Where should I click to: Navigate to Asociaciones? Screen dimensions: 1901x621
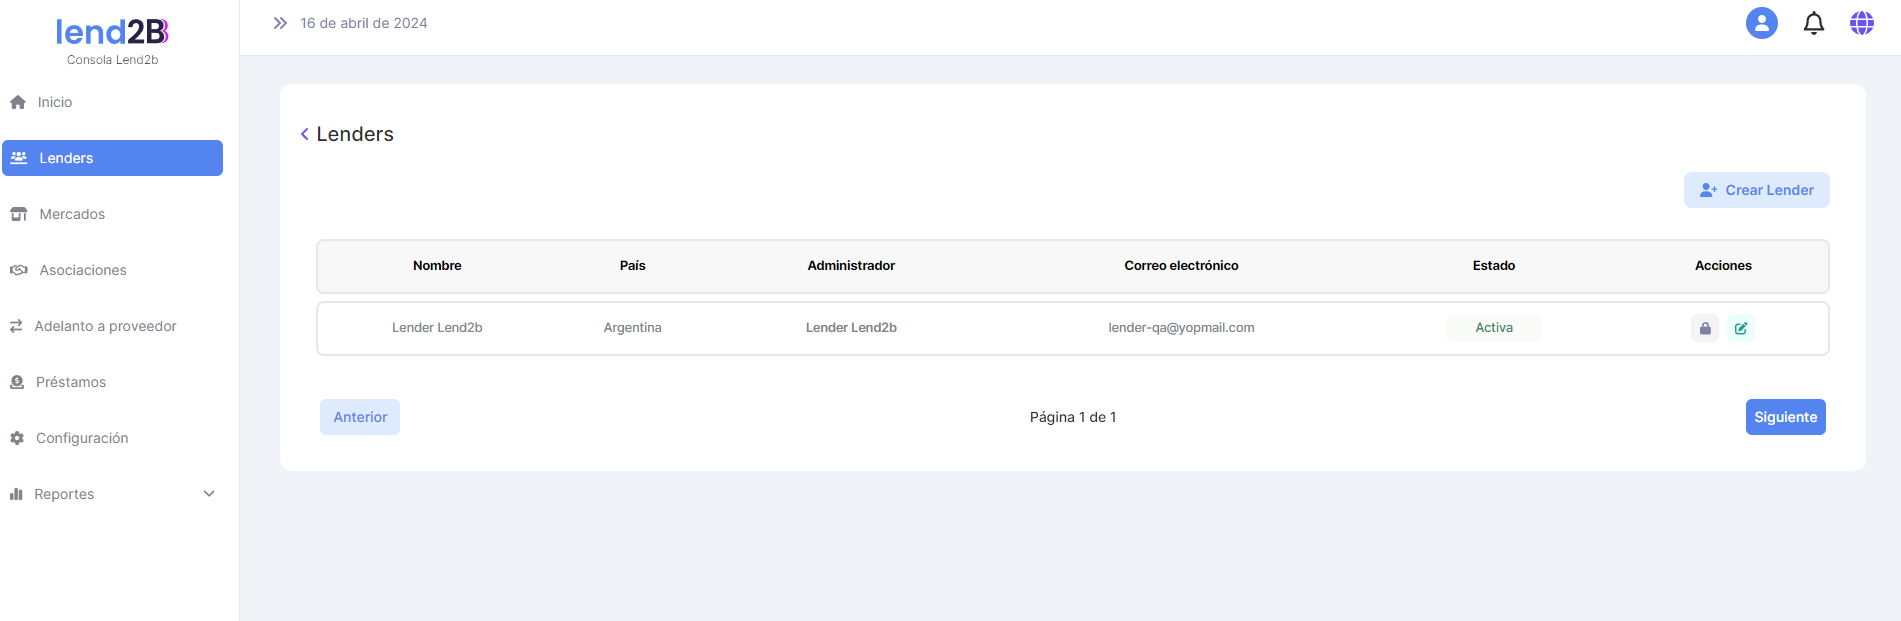point(82,270)
